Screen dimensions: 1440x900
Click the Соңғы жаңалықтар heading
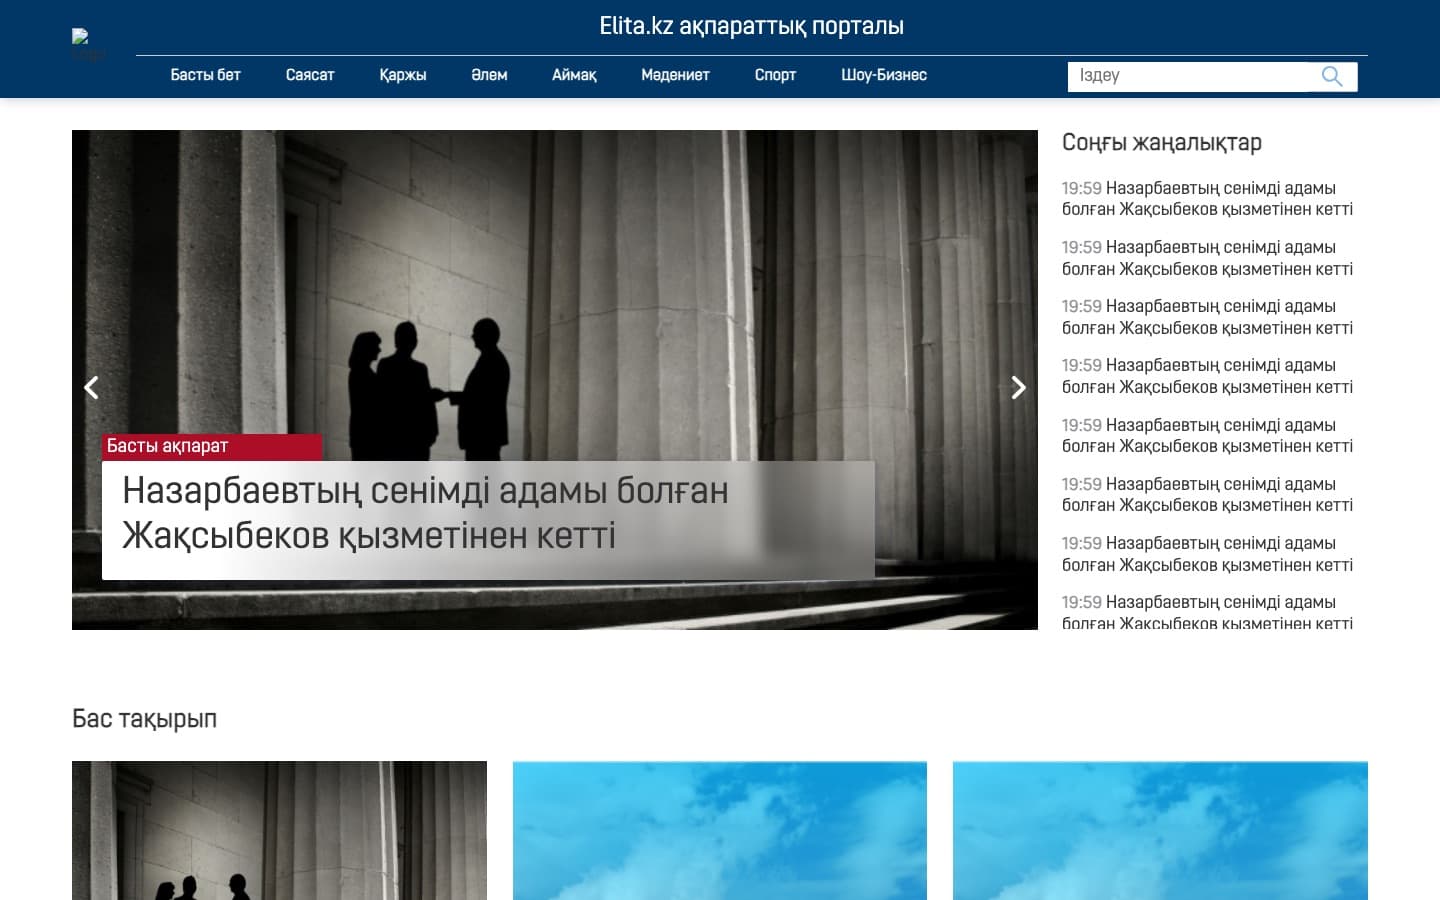[1161, 143]
